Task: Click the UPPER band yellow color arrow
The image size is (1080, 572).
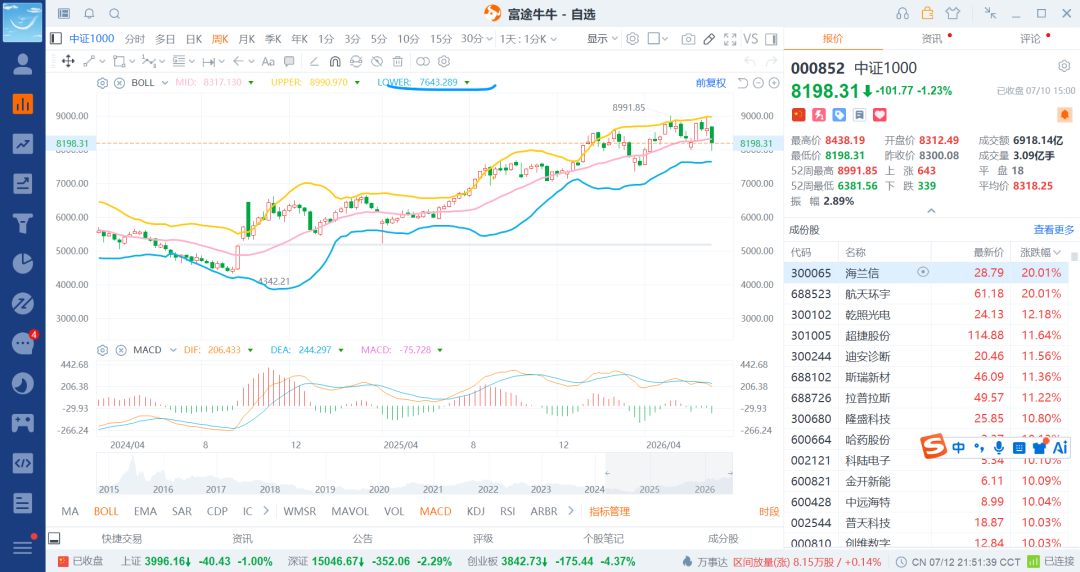Action: click(357, 83)
